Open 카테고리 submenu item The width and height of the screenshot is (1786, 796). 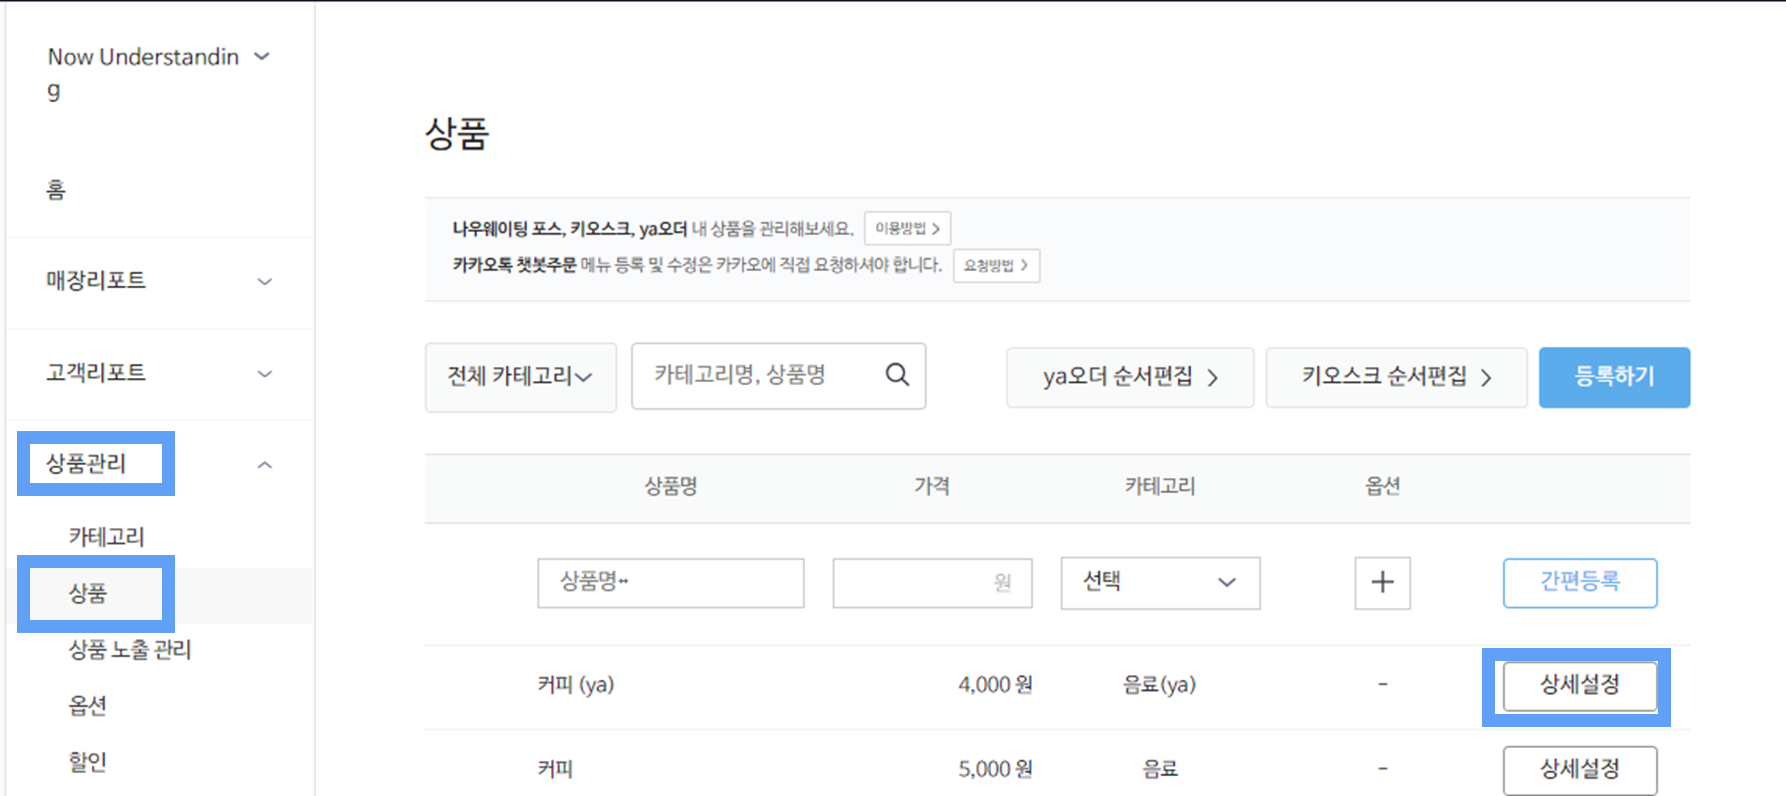click(107, 537)
